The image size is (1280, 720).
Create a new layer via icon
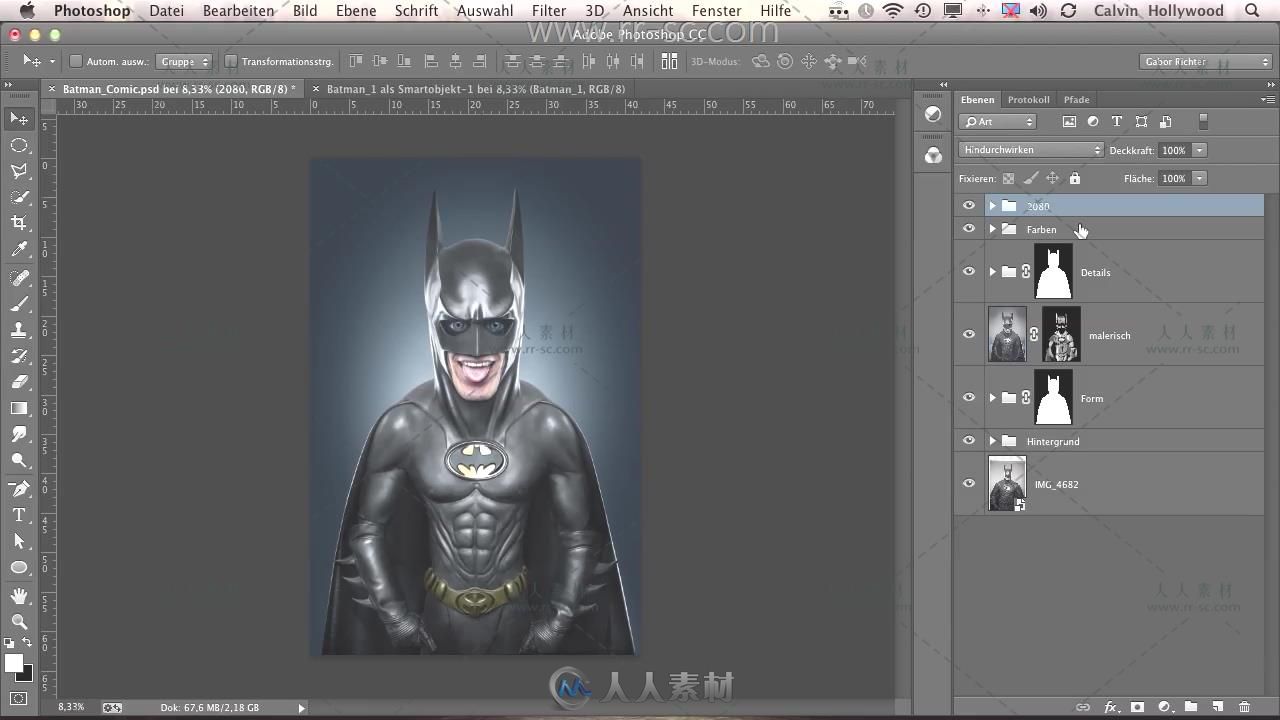pyautogui.click(x=1218, y=707)
